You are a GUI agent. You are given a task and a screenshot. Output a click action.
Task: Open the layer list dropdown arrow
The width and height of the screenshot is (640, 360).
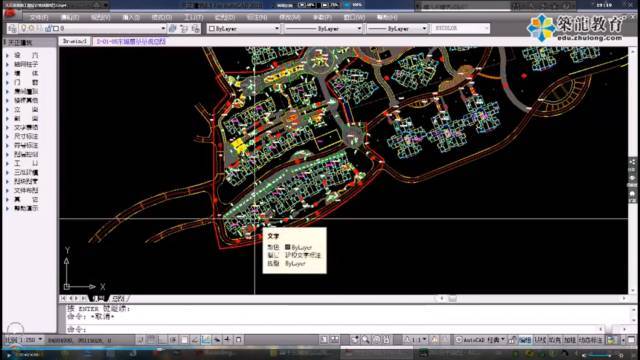click(163, 28)
